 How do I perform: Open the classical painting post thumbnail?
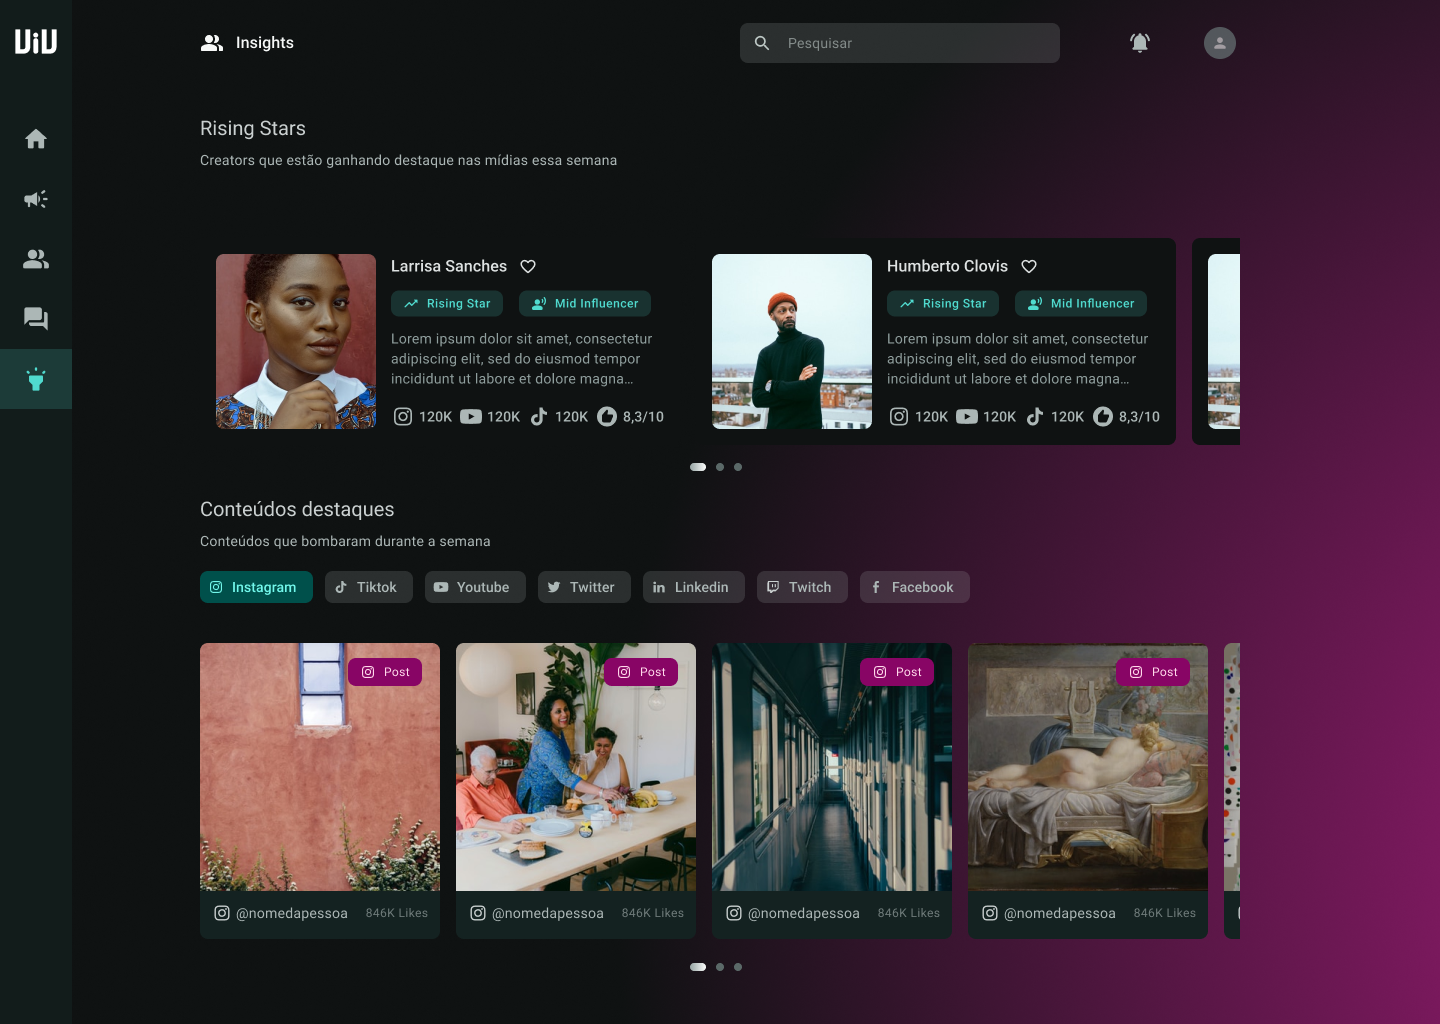[x=1088, y=767]
